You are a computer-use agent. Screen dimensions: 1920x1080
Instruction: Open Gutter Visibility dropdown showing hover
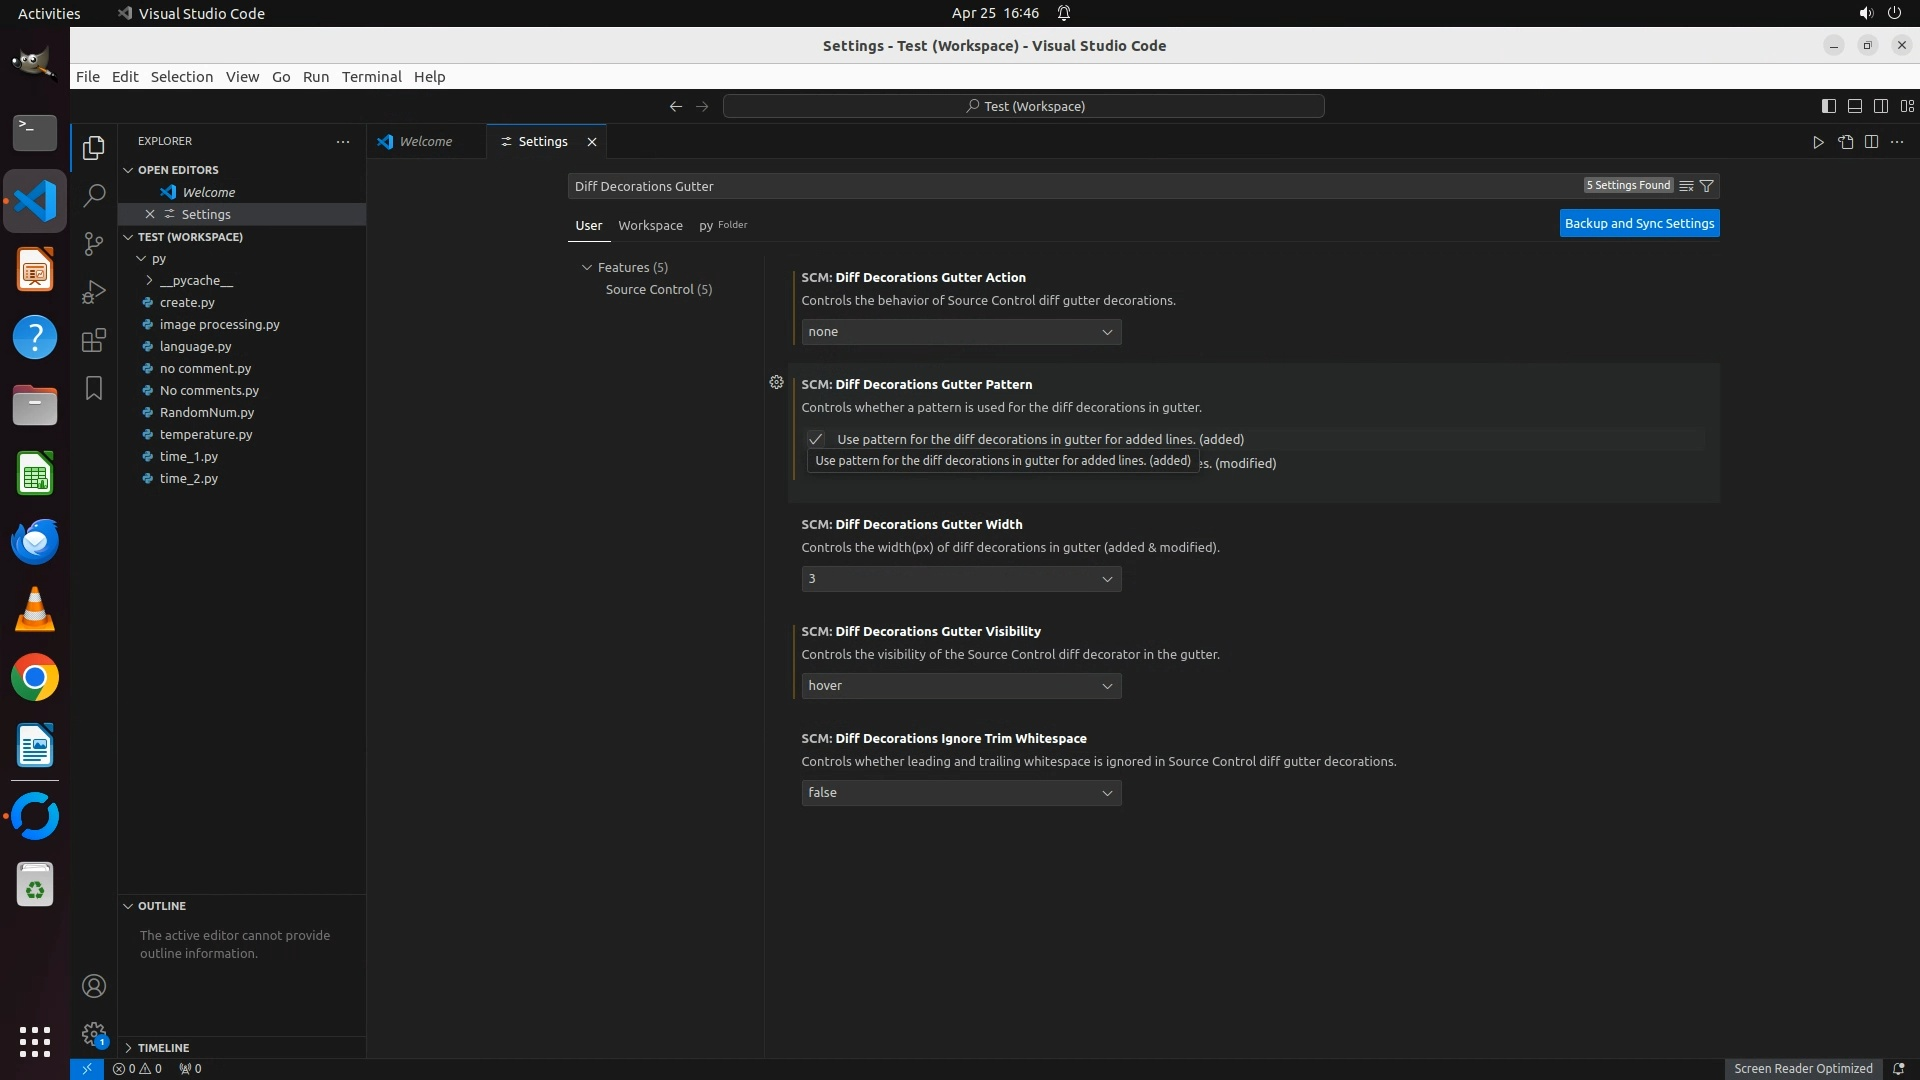pyautogui.click(x=960, y=686)
